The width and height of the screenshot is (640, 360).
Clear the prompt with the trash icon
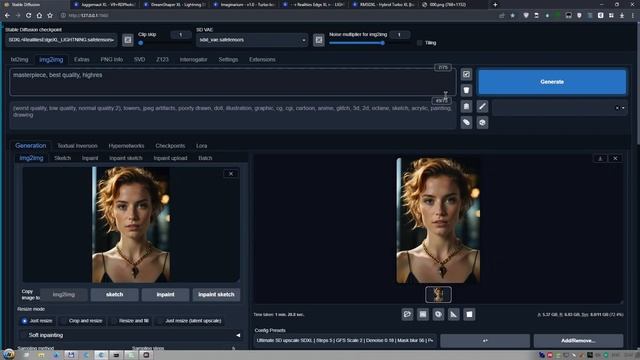tap(466, 90)
